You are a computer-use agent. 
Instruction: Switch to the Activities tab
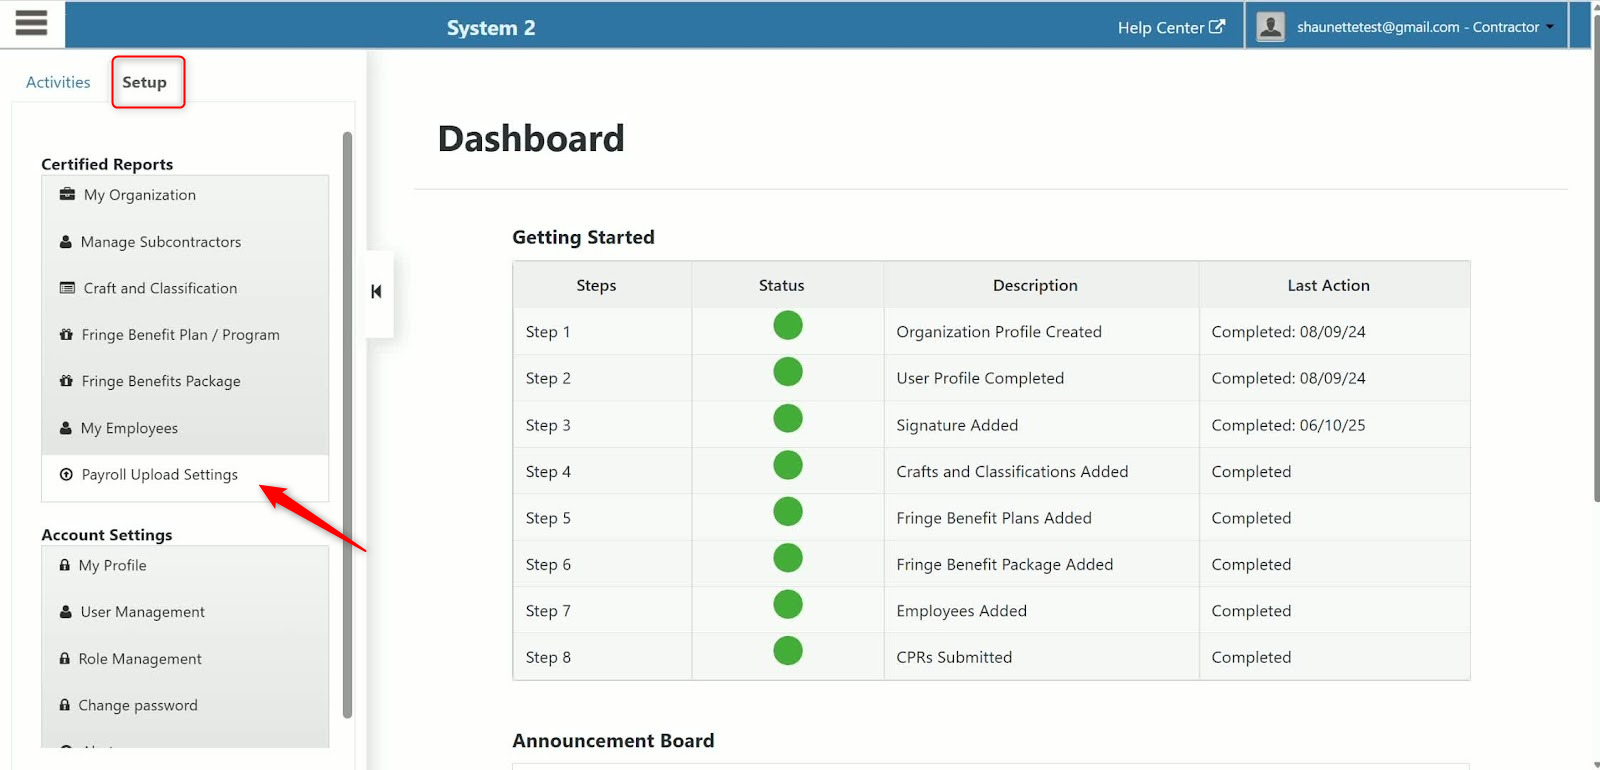tap(58, 82)
